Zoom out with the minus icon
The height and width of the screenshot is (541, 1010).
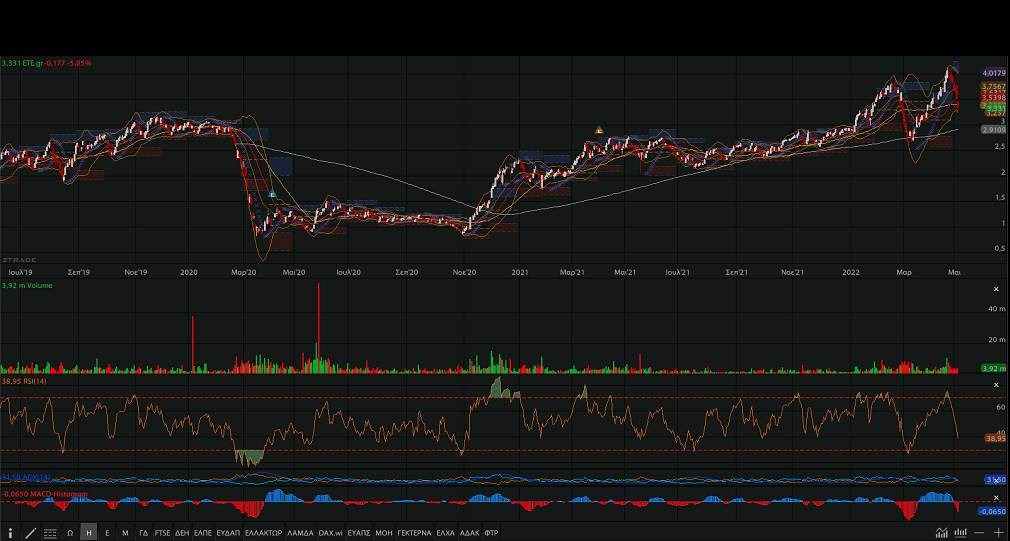[x=980, y=533]
